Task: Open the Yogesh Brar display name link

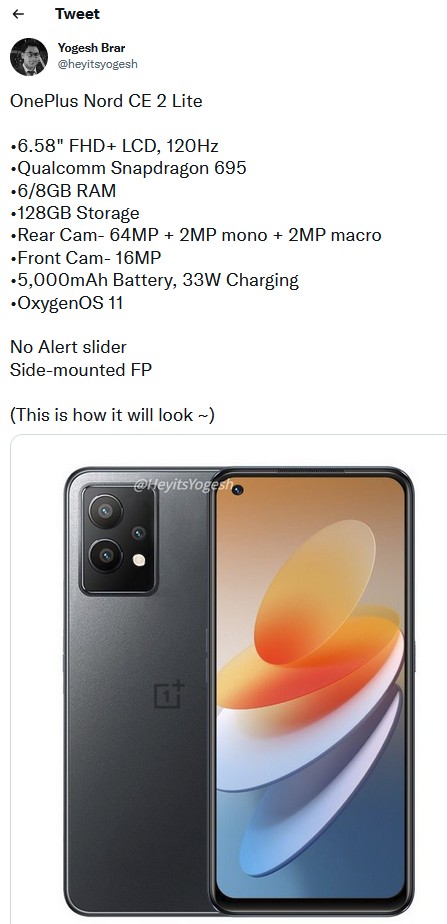Action: [x=91, y=48]
